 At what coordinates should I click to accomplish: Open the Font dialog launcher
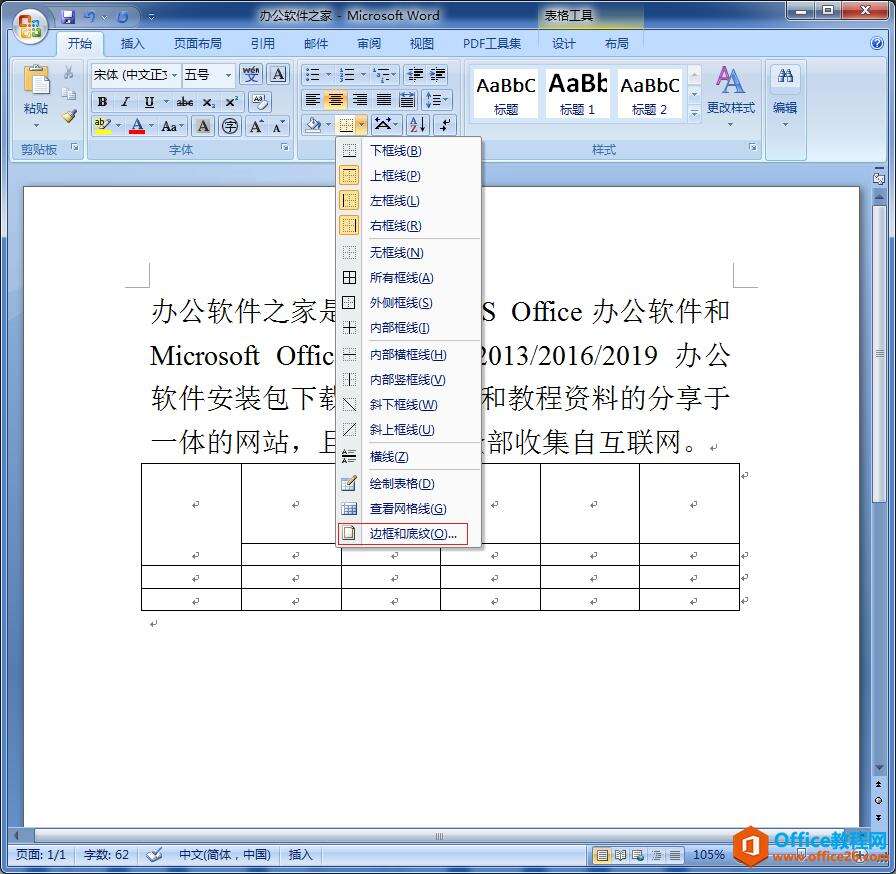click(285, 148)
